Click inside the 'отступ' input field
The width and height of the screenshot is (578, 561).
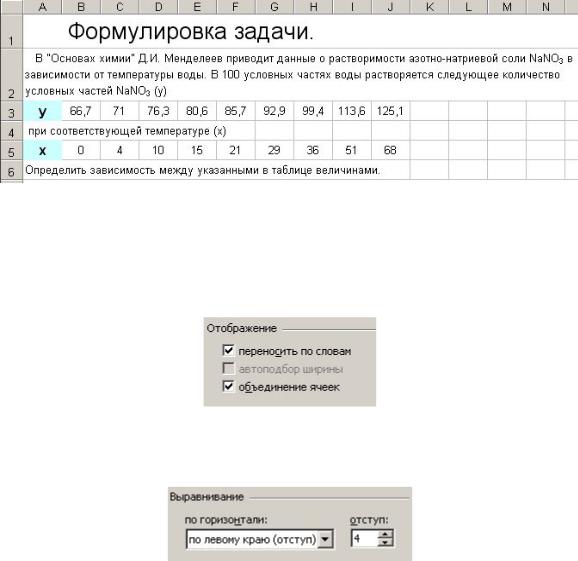(365, 539)
